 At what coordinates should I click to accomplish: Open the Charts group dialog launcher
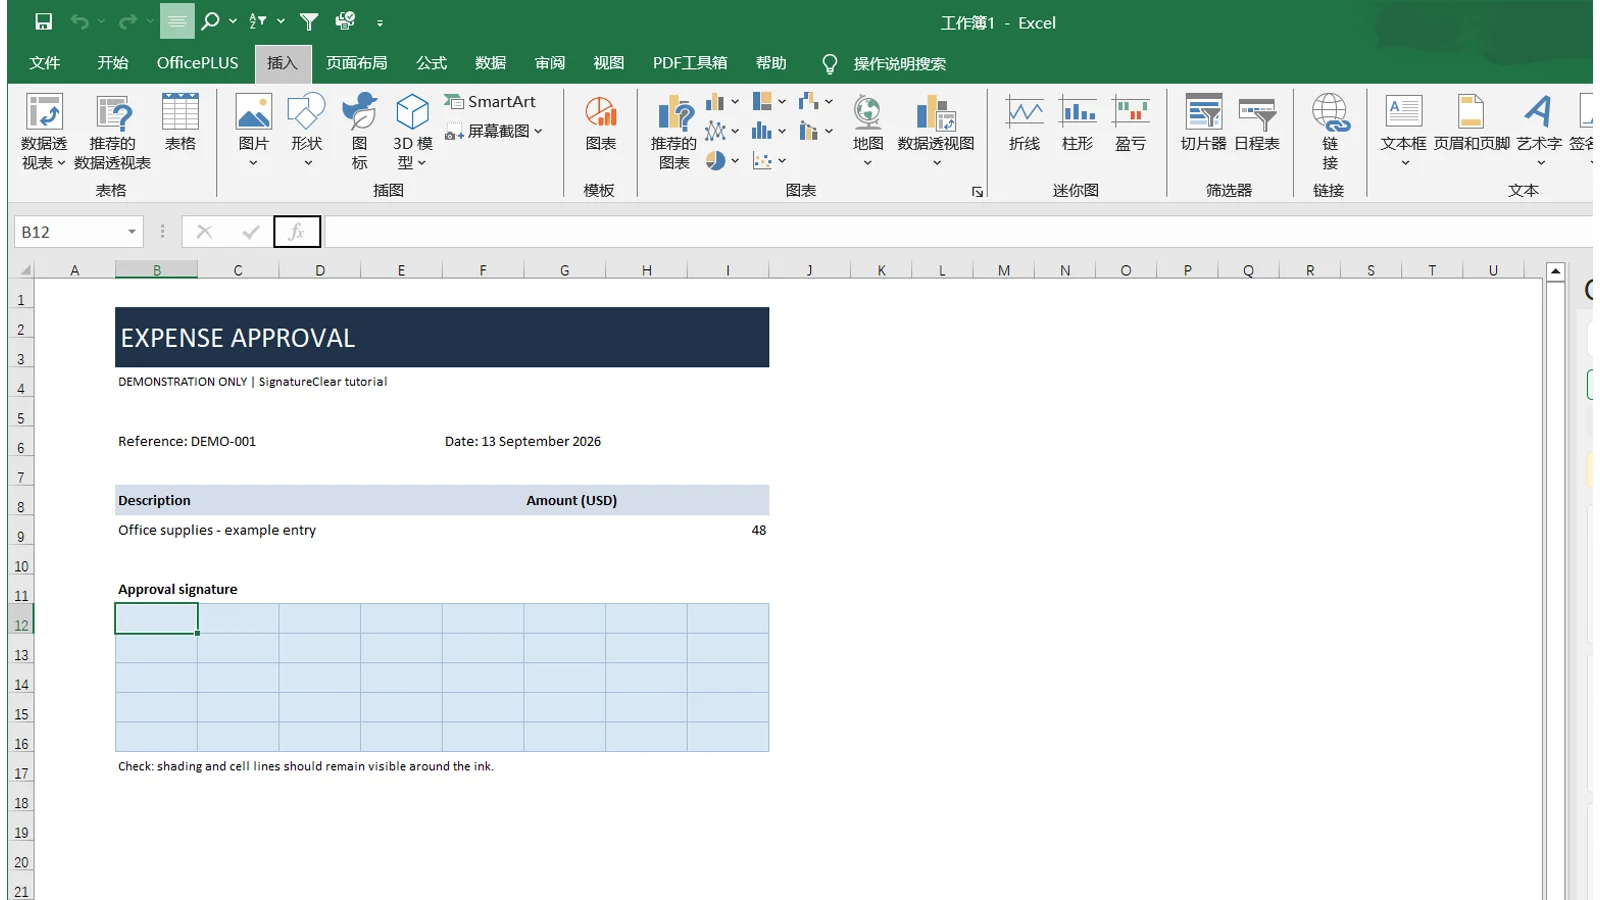(977, 192)
